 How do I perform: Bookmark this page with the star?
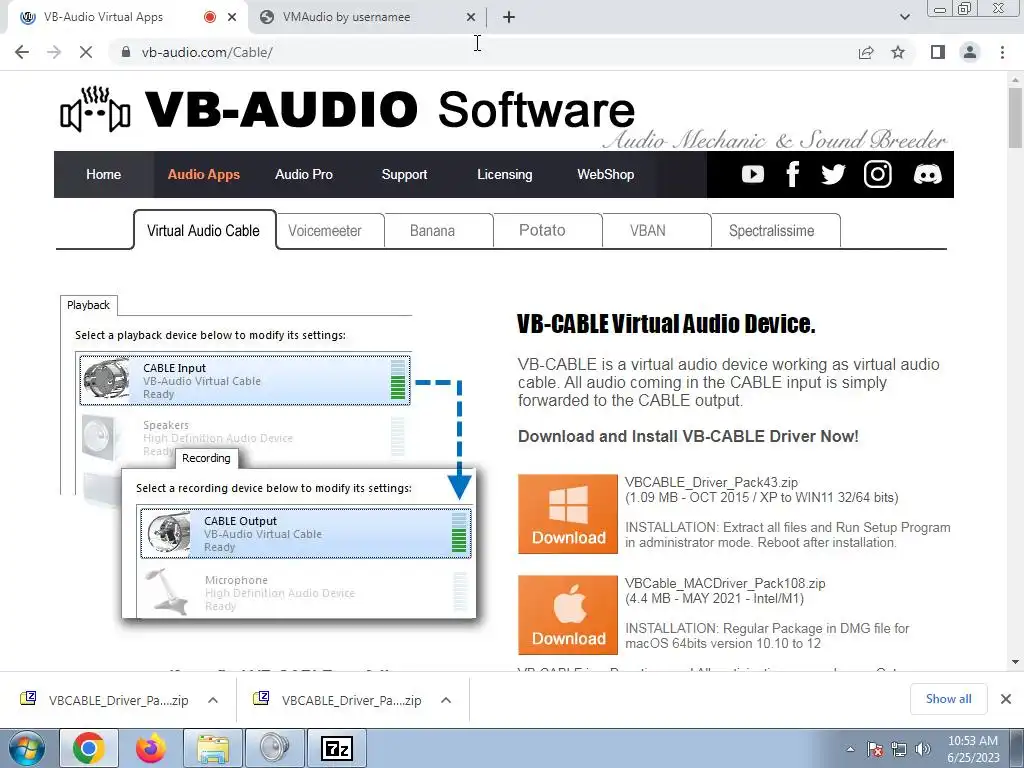coord(898,52)
